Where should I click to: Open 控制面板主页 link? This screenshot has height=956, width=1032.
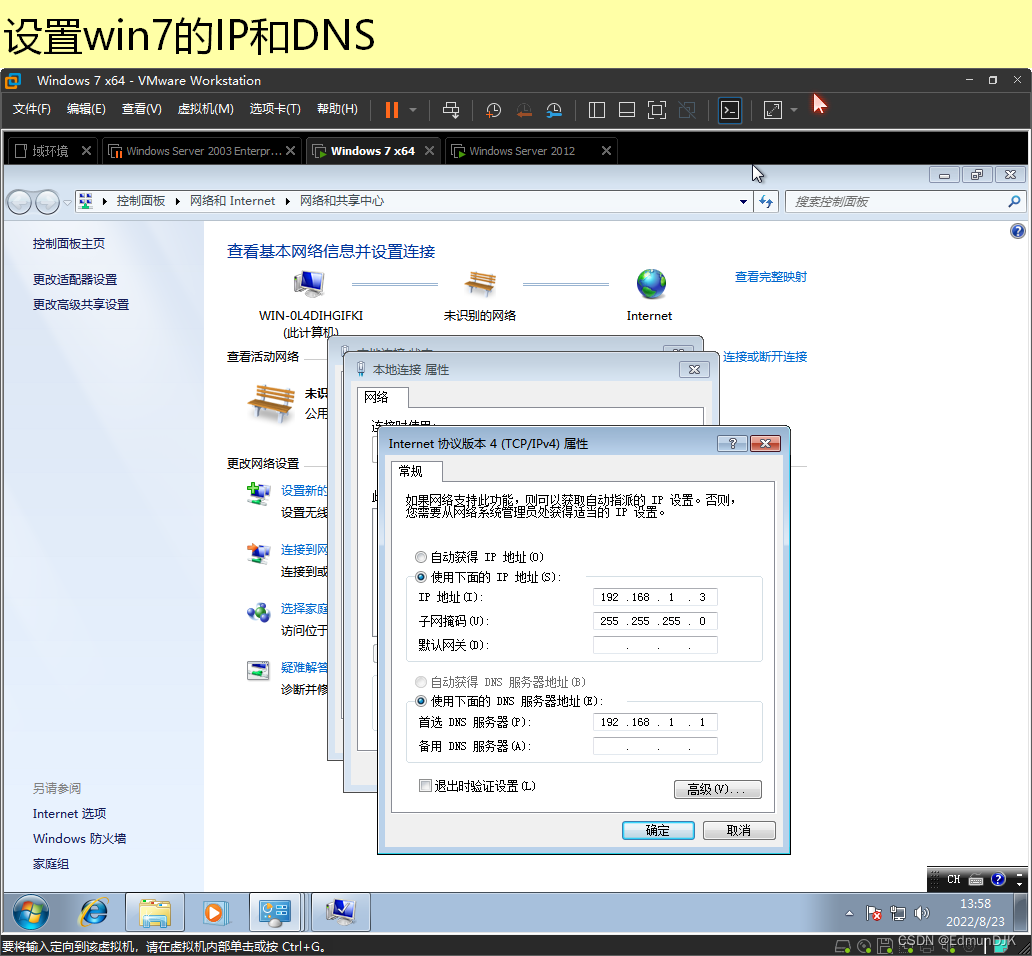[x=69, y=243]
